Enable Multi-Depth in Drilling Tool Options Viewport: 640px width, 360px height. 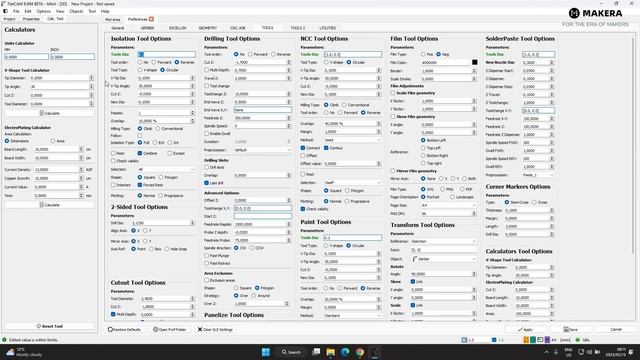click(207, 70)
